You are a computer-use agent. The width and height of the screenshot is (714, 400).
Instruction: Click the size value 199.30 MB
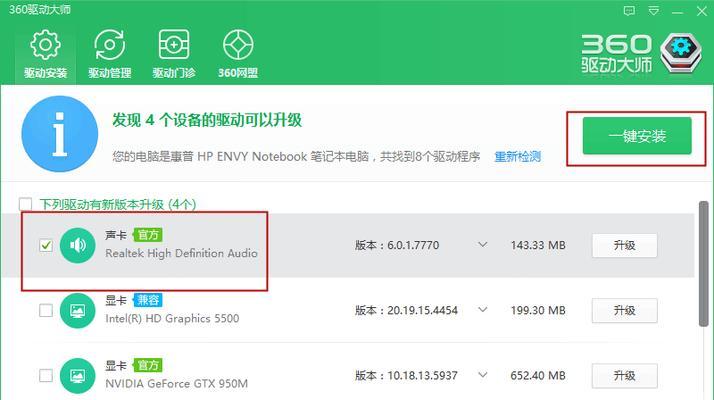click(x=538, y=311)
